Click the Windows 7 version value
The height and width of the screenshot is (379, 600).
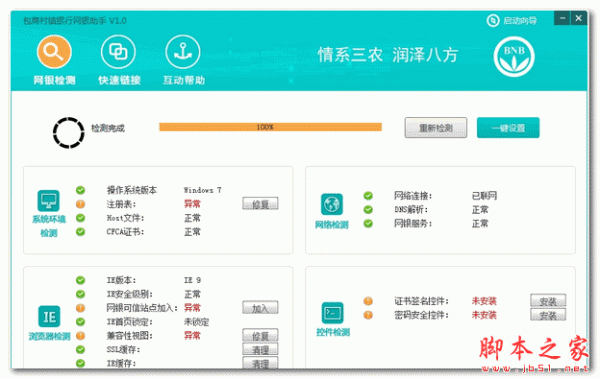pyautogui.click(x=202, y=190)
